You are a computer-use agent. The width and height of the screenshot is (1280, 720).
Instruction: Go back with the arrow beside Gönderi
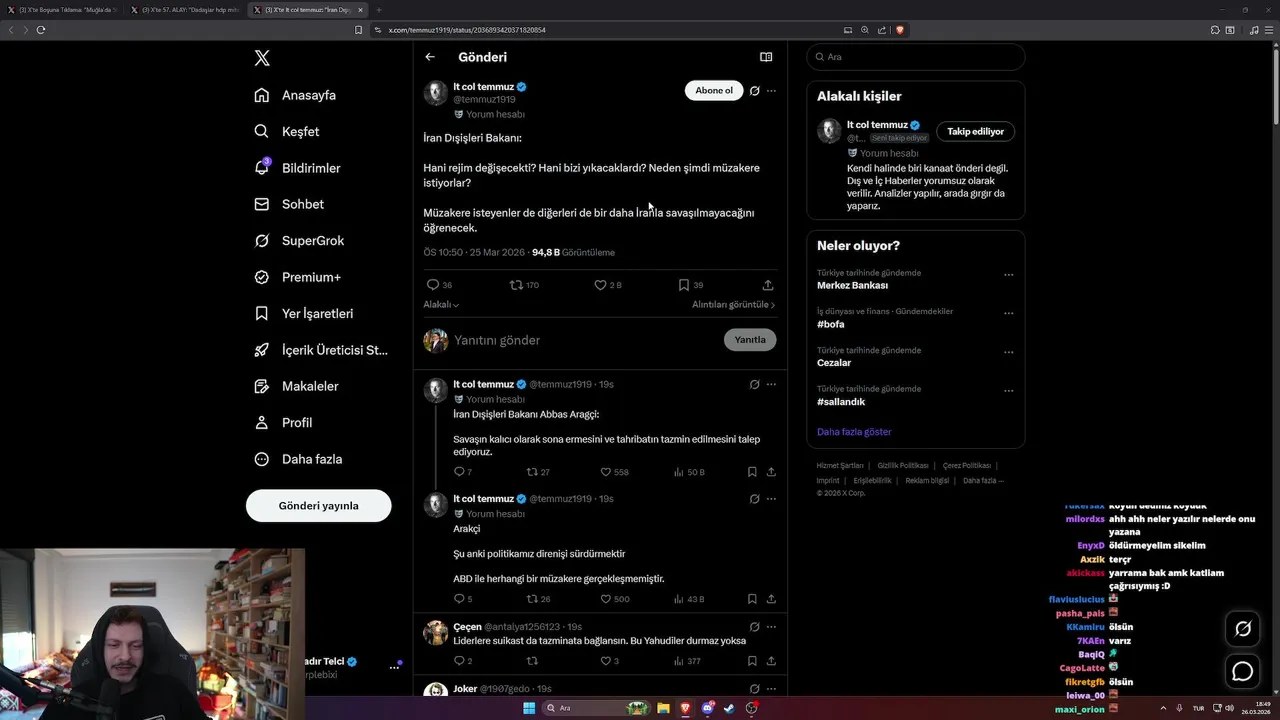[x=430, y=57]
